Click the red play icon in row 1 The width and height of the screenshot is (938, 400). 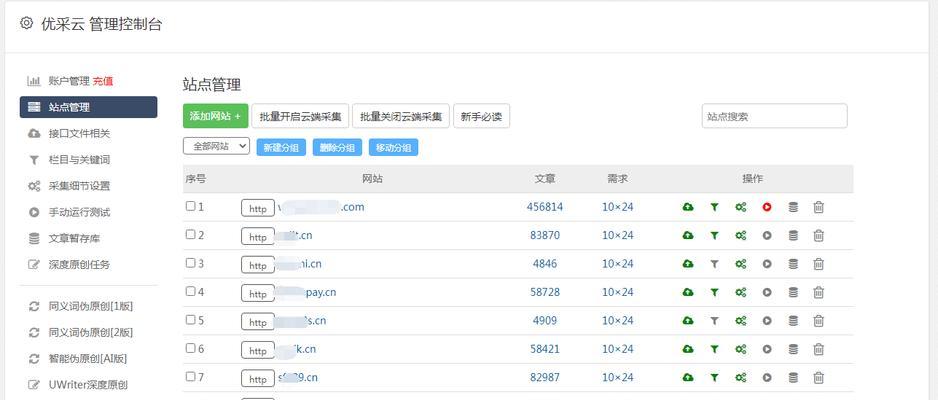point(767,207)
